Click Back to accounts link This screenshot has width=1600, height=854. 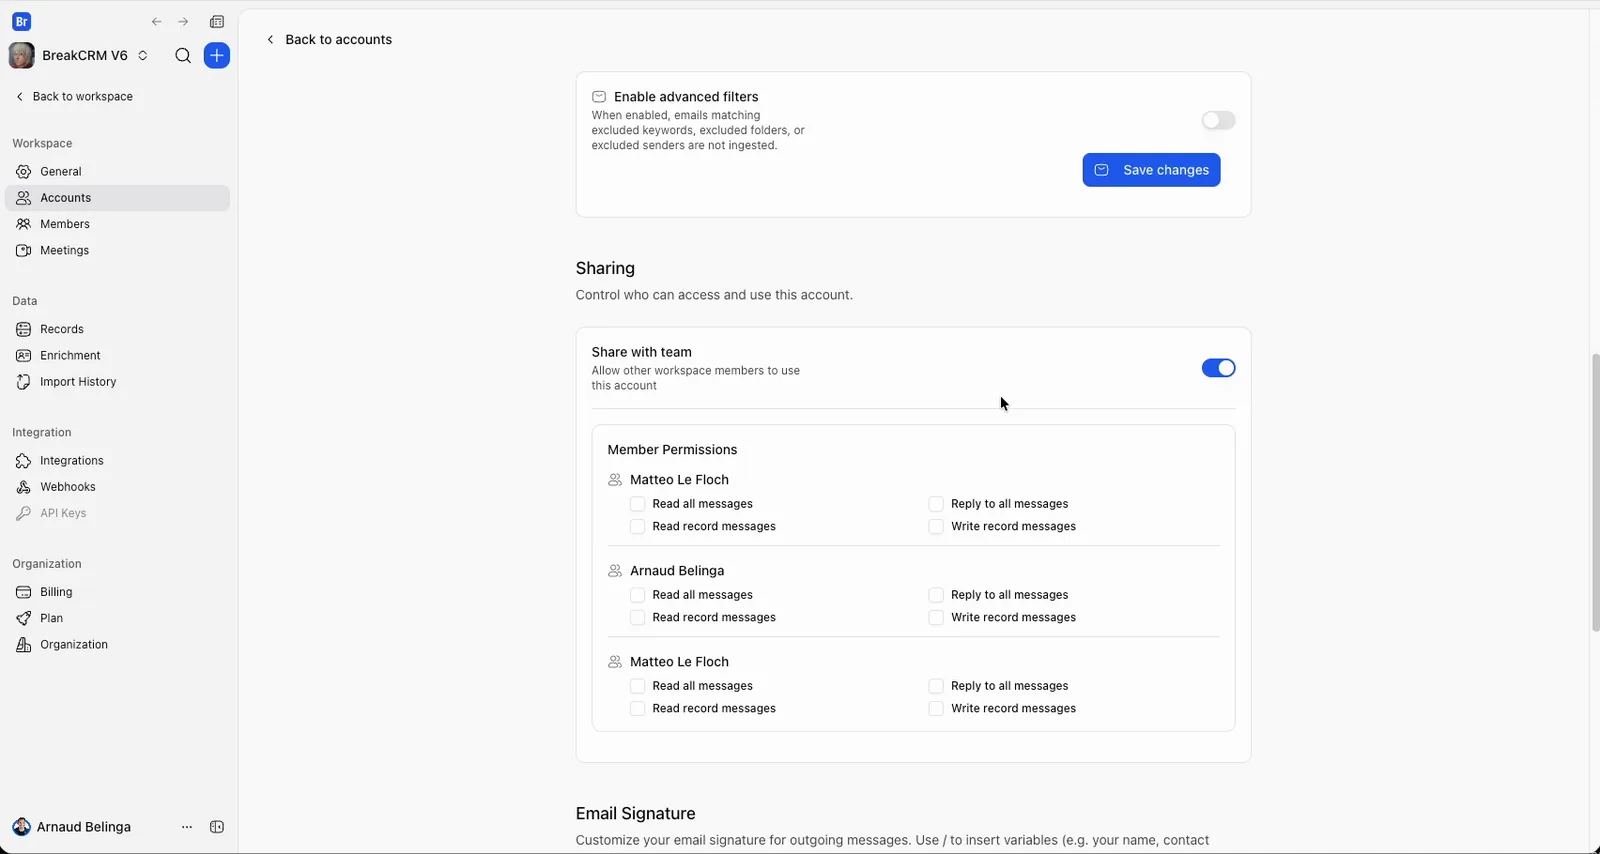coord(329,40)
